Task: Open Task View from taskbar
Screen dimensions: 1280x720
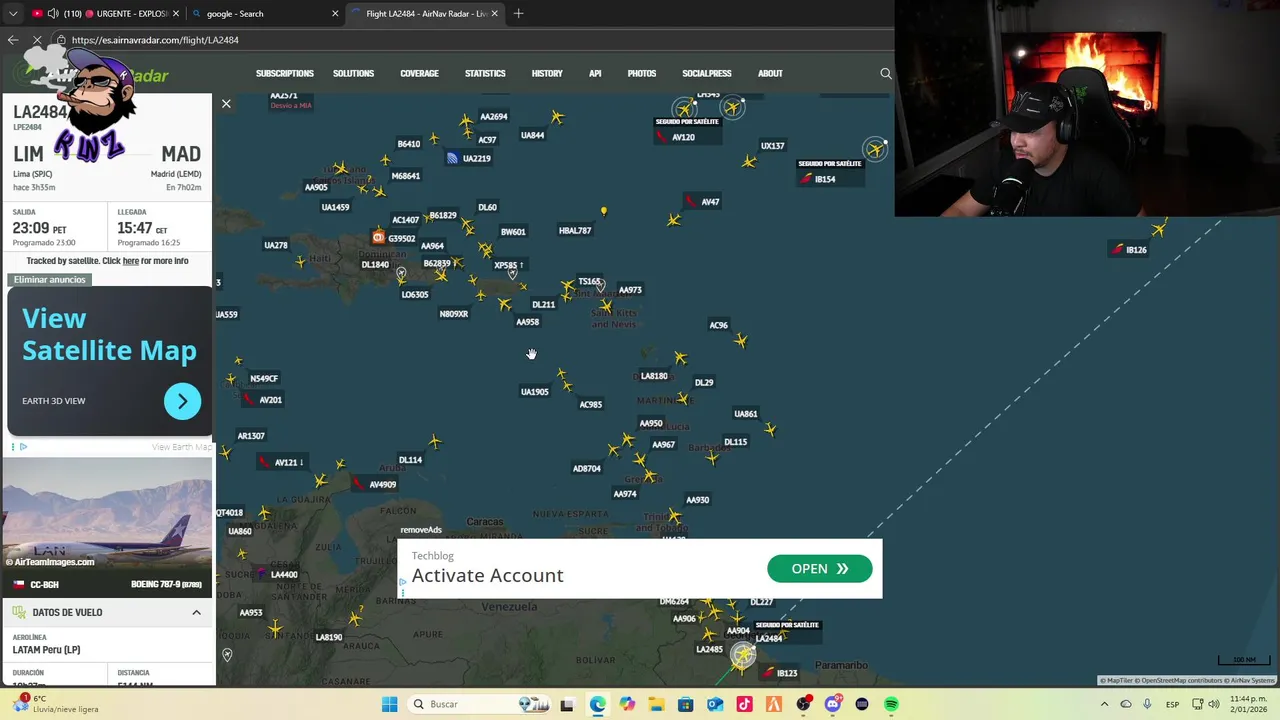Action: pos(567,704)
